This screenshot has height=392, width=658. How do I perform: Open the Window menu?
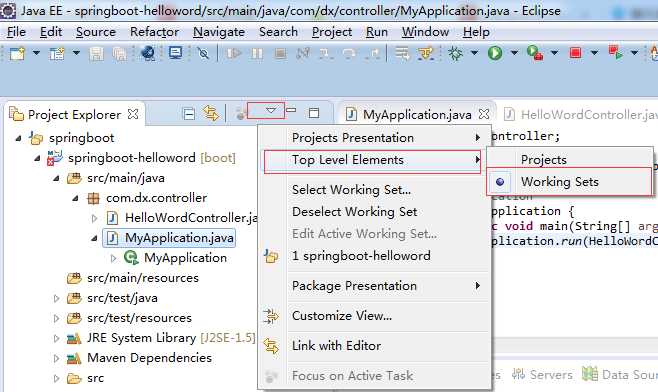(425, 32)
